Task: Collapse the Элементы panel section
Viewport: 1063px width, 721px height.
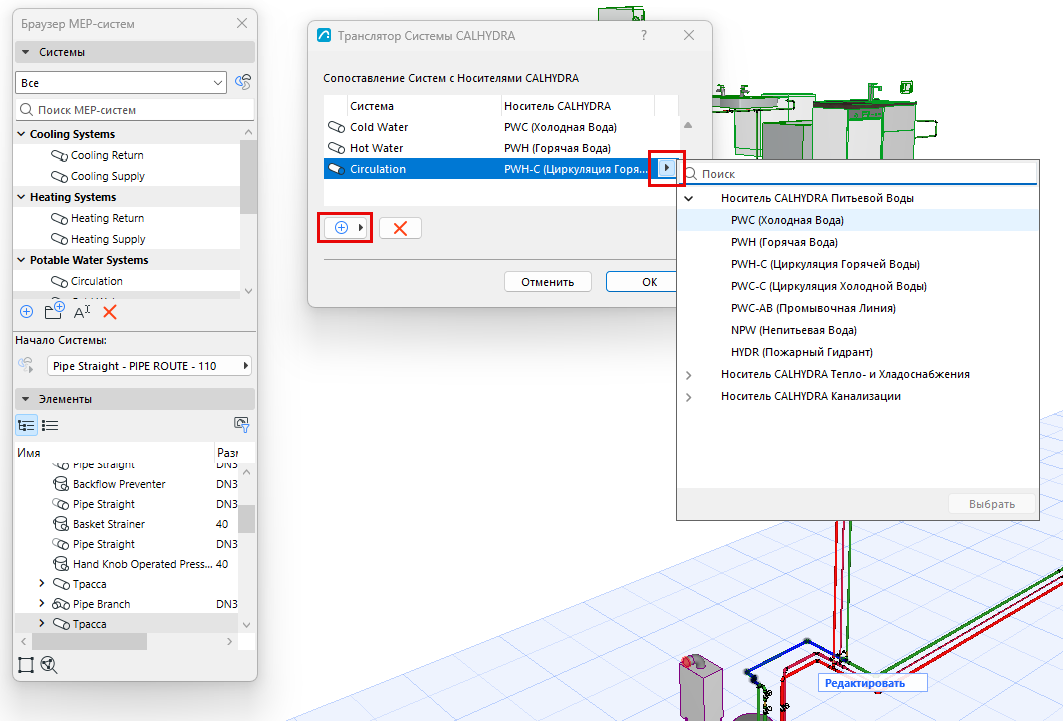Action: (26, 399)
